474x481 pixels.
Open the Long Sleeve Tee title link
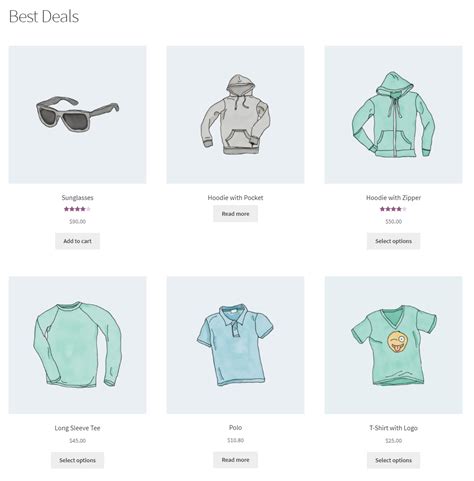[x=77, y=428]
